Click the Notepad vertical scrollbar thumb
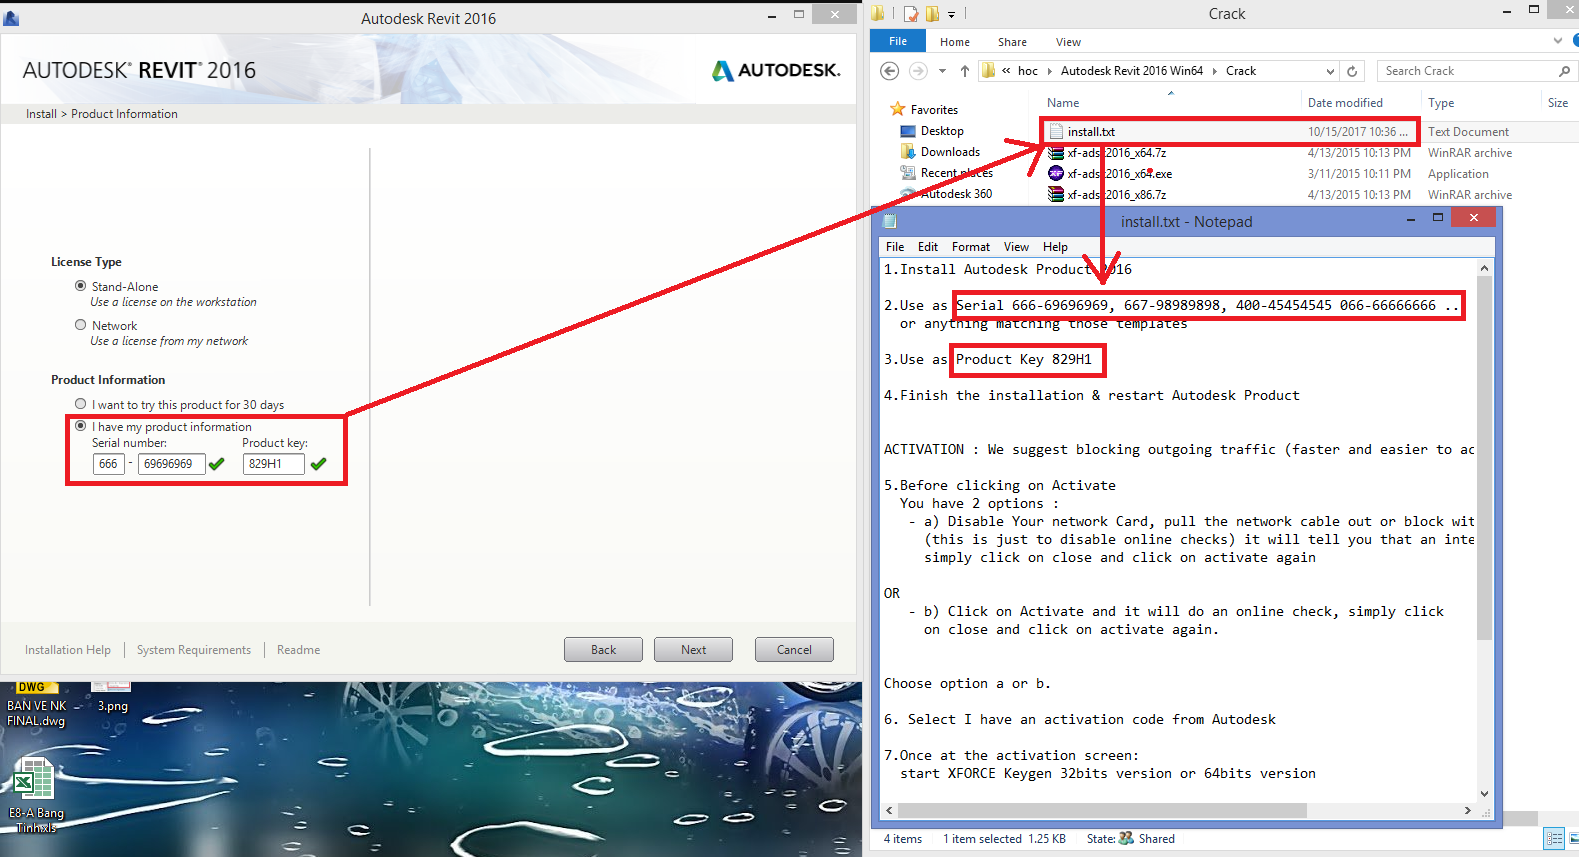The width and height of the screenshot is (1579, 857). click(x=1484, y=458)
